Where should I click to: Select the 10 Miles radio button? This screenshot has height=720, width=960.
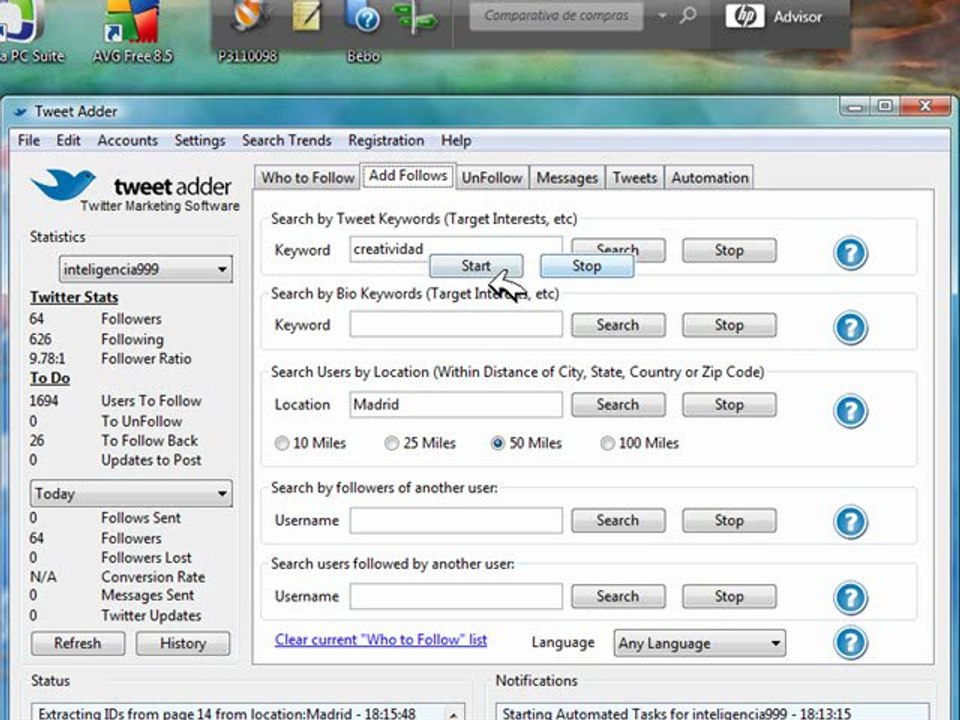282,443
